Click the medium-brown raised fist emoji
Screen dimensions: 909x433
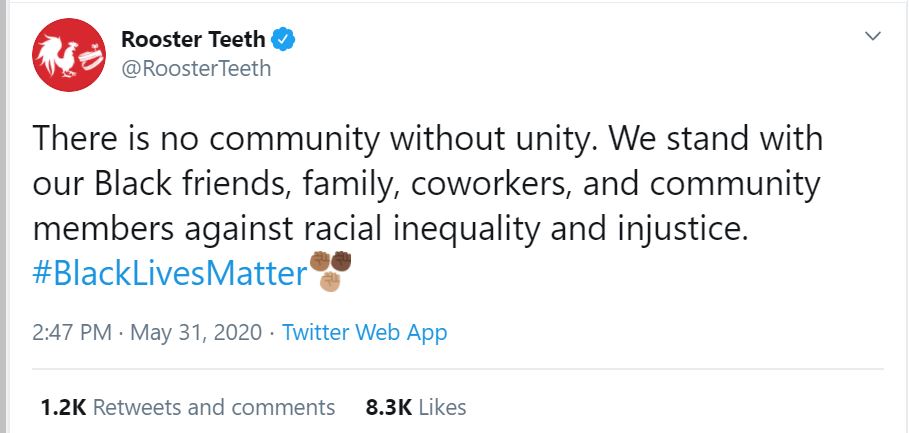[x=320, y=262]
